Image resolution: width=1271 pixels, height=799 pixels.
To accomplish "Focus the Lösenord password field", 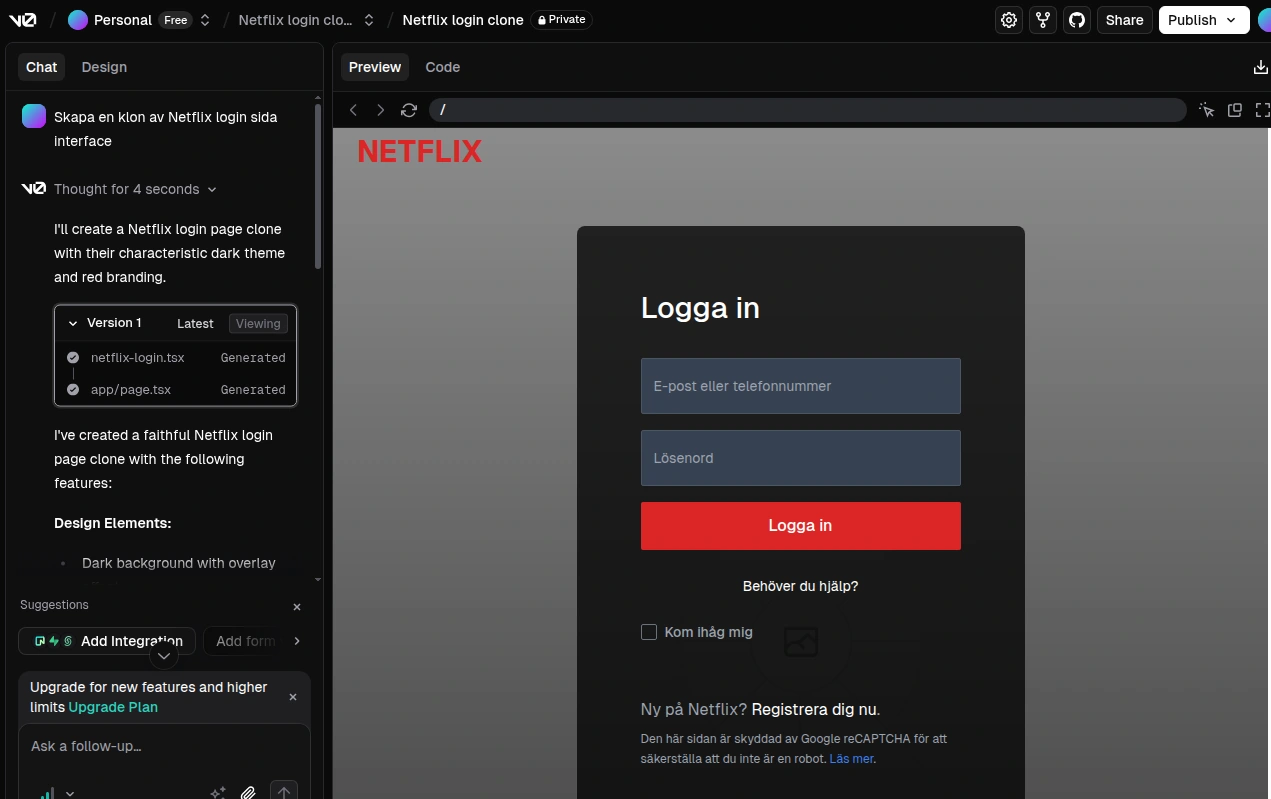I will [x=801, y=458].
